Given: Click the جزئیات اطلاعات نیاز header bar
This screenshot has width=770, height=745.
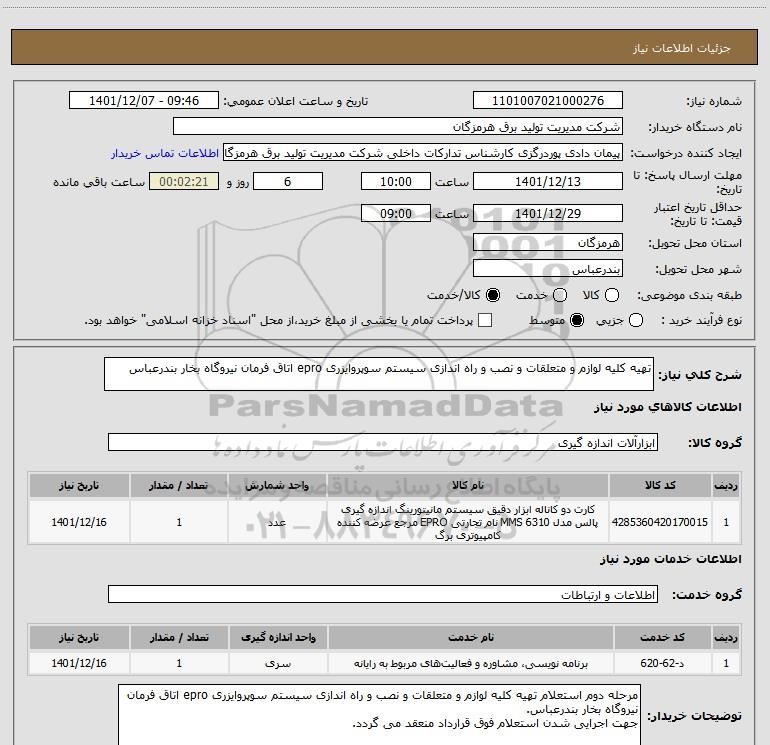Looking at the screenshot, I should (x=384, y=47).
